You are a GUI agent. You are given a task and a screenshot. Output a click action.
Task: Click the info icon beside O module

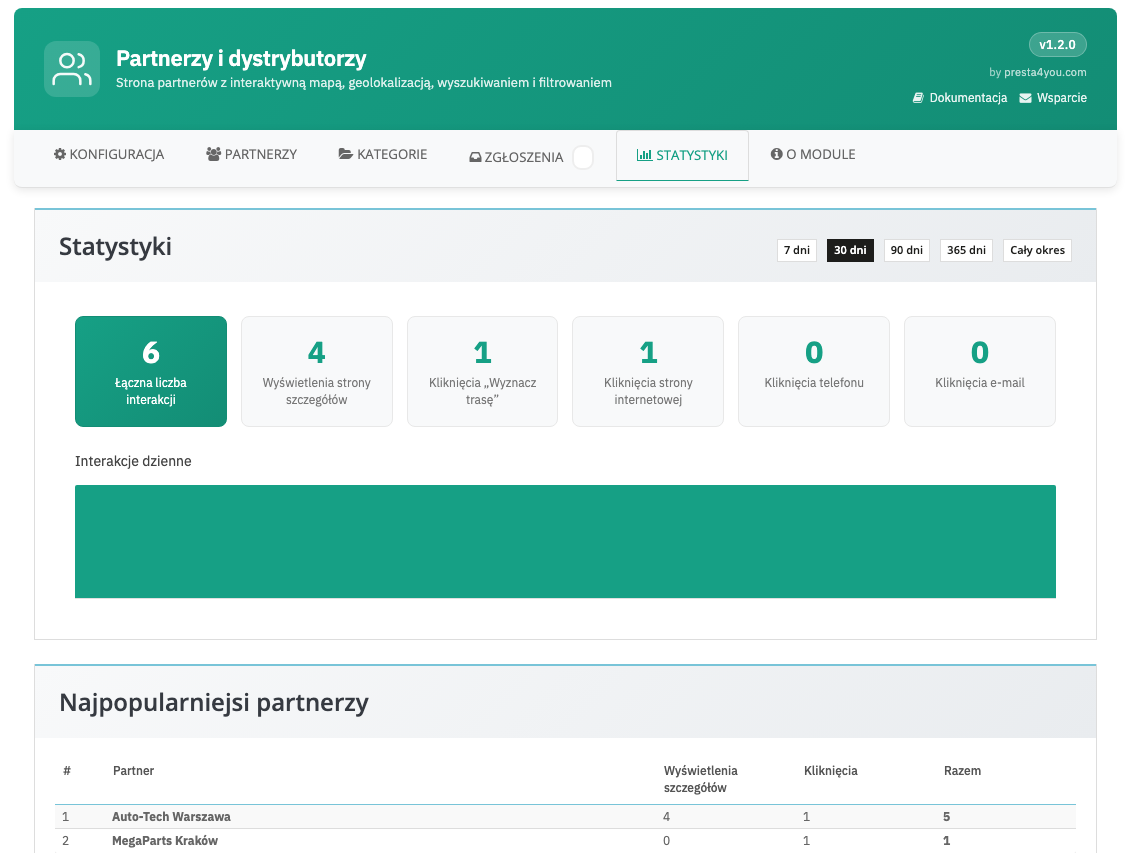[776, 154]
